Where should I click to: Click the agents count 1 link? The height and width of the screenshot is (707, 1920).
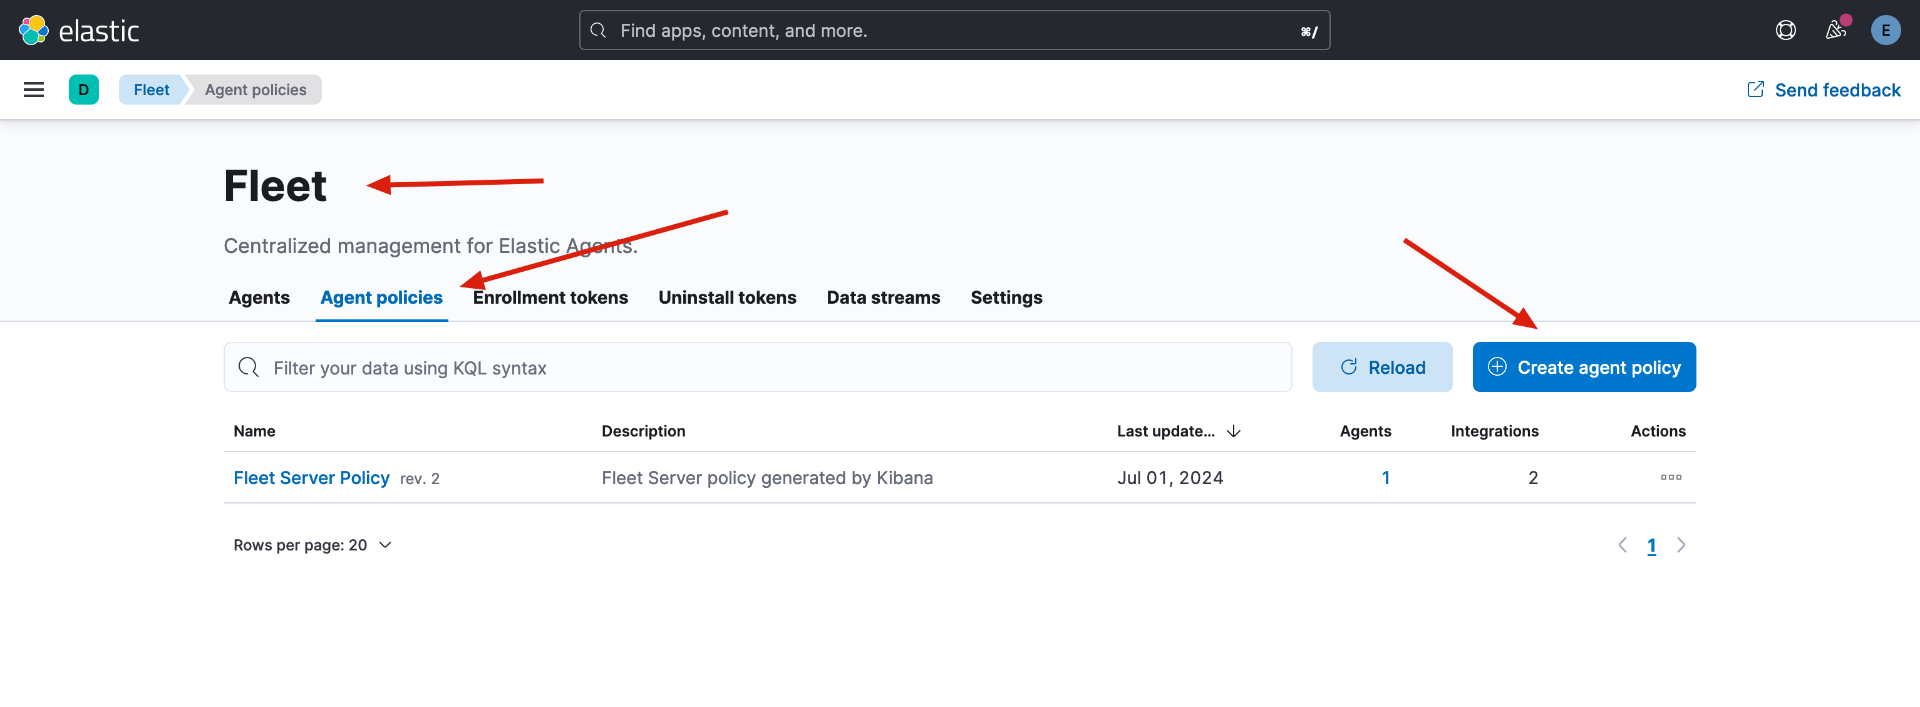[x=1386, y=478]
